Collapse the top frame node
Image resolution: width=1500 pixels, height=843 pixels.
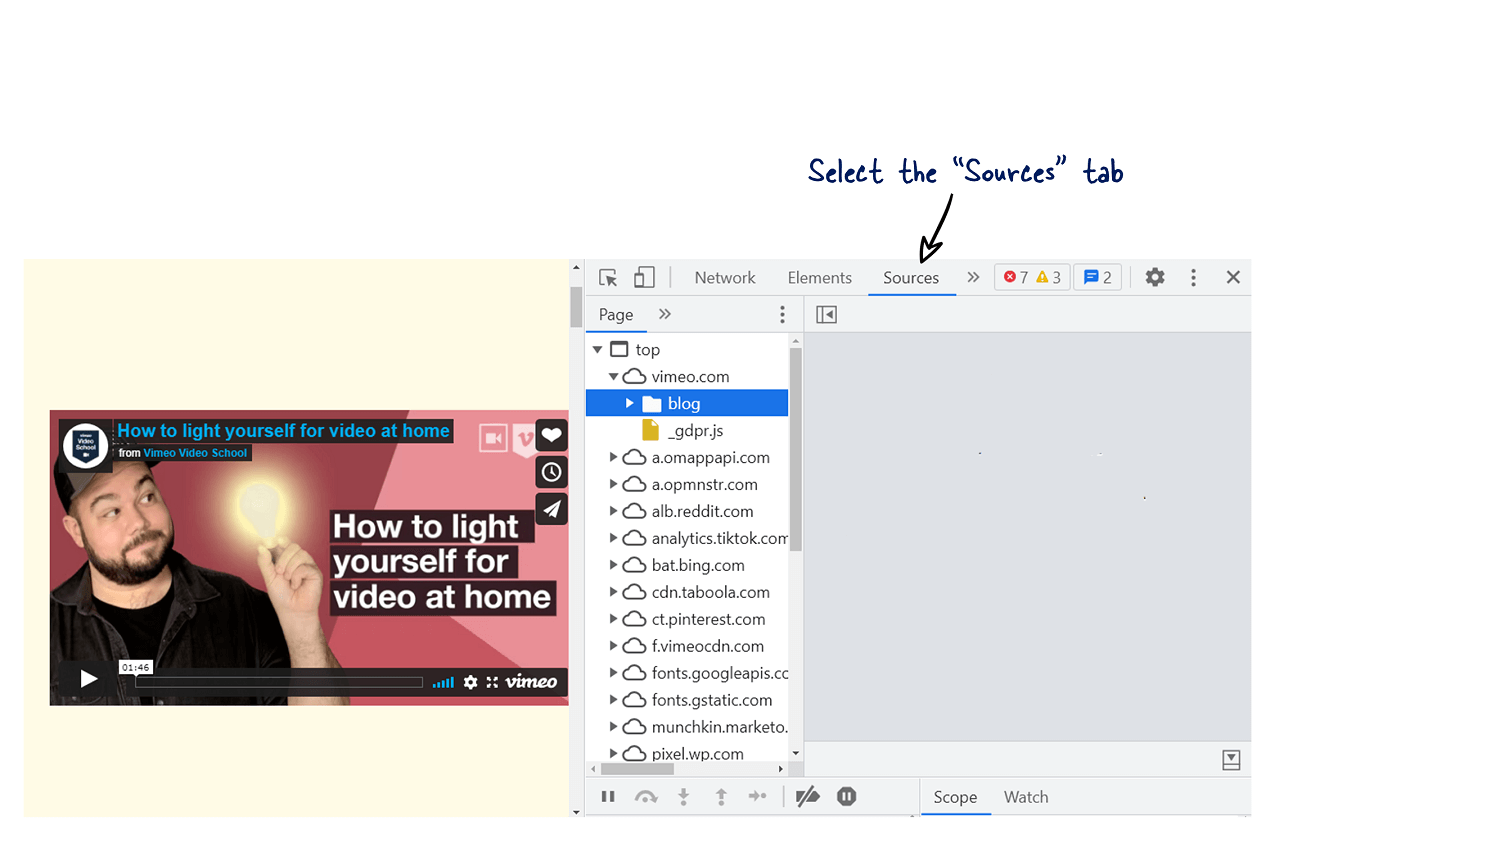tap(598, 349)
